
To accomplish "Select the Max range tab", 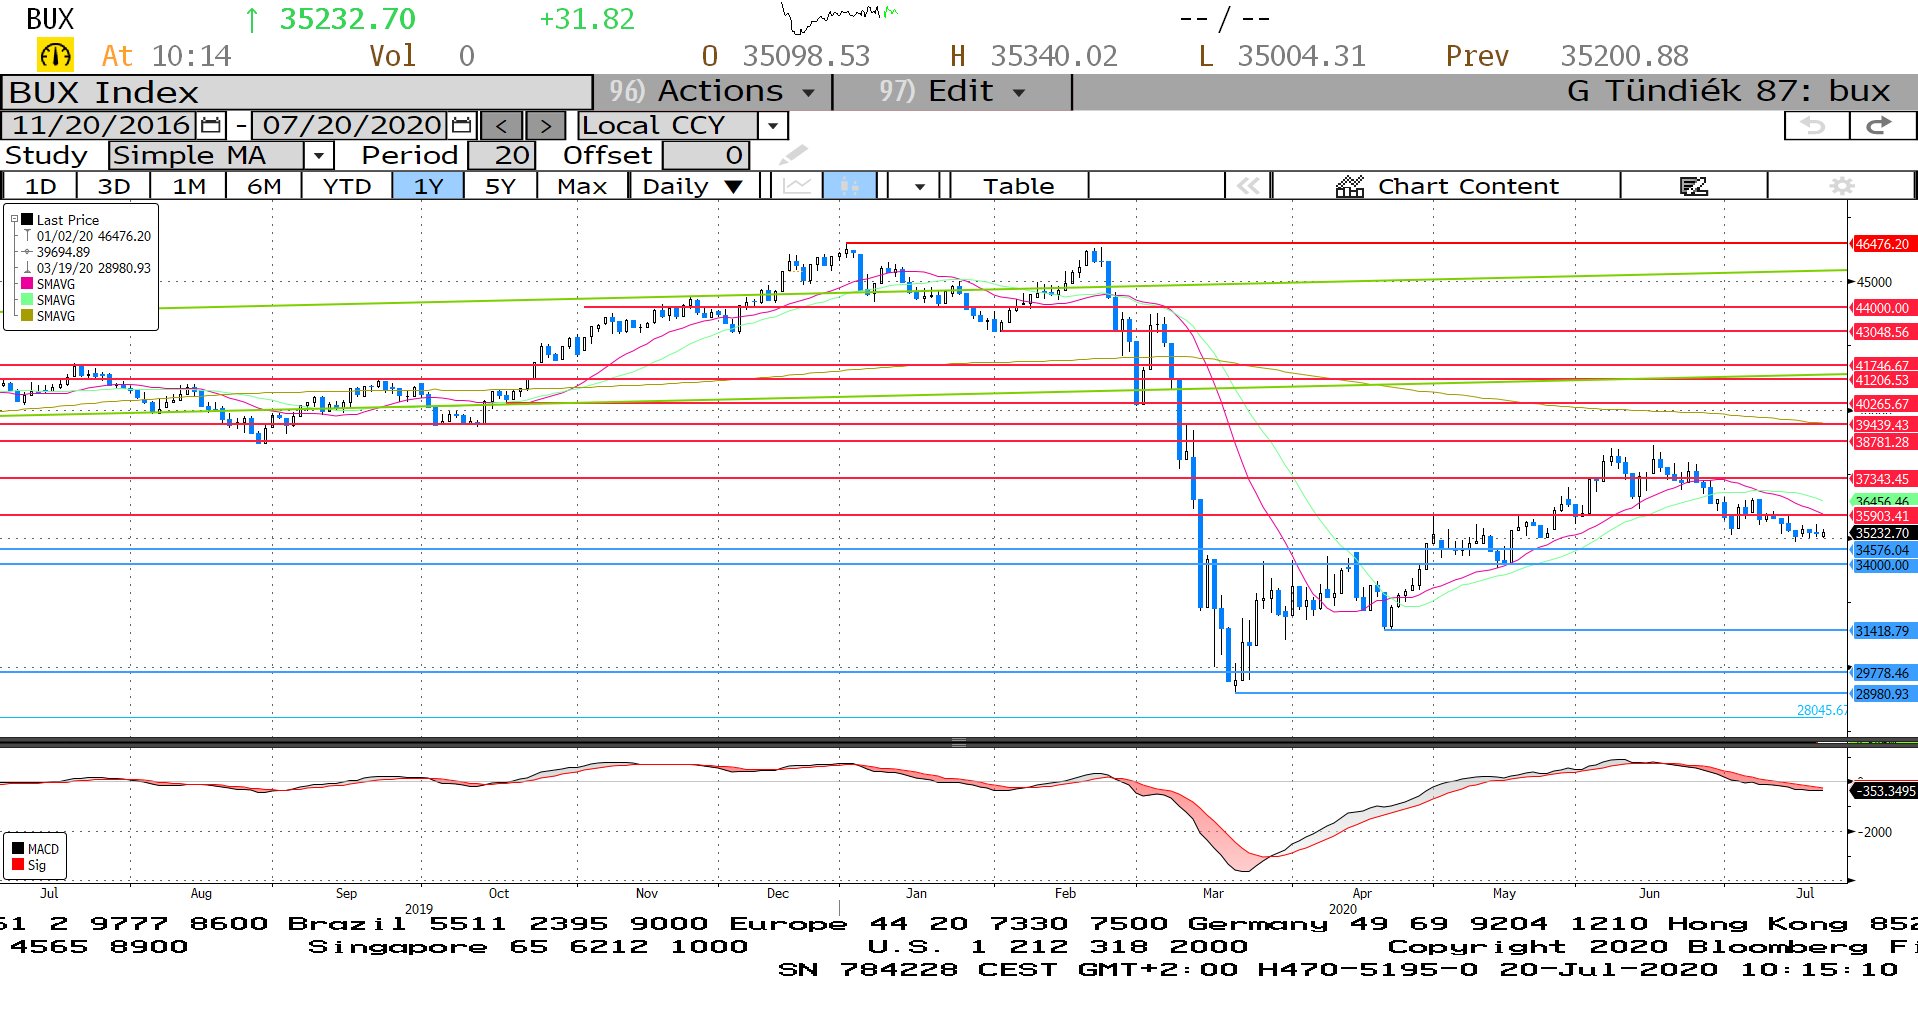I will [582, 186].
